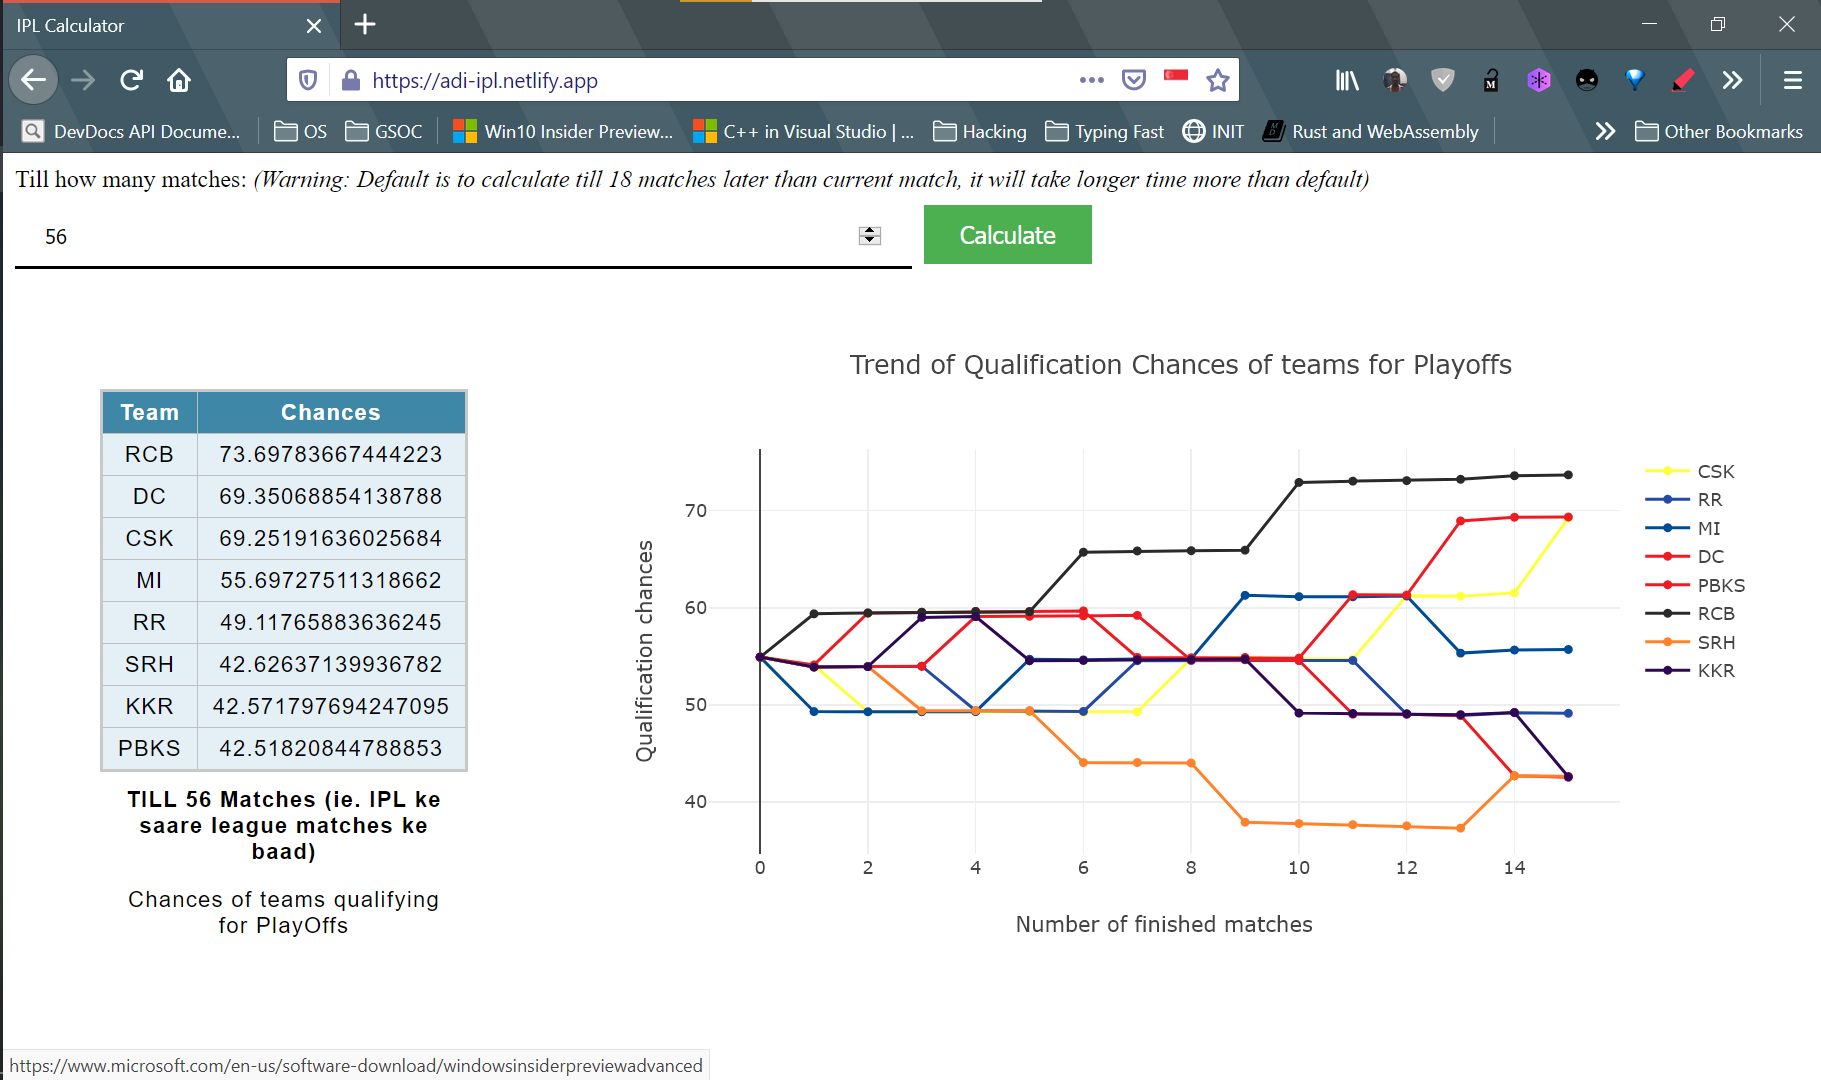Show more toolbar extensions chevron
The height and width of the screenshot is (1080, 1821).
[1732, 80]
